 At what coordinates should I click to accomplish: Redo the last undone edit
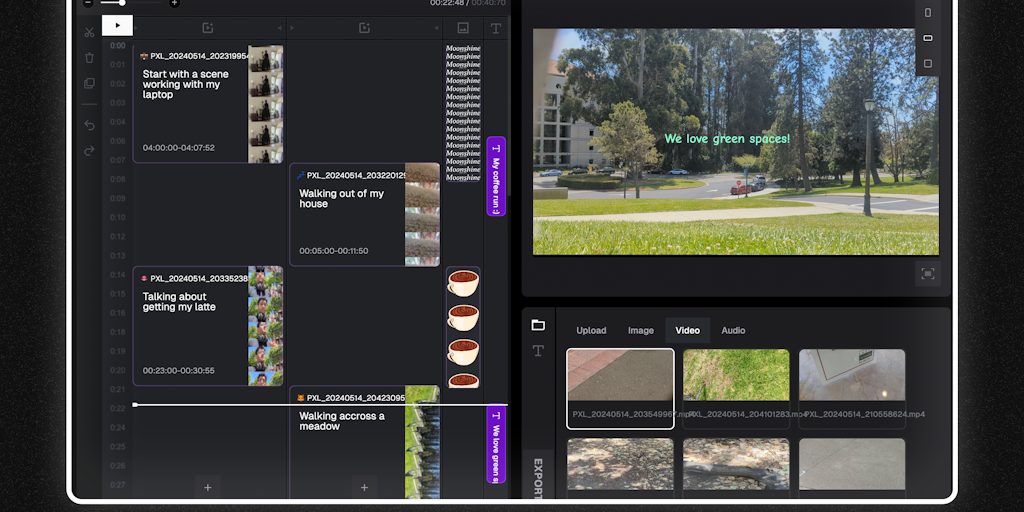(89, 150)
